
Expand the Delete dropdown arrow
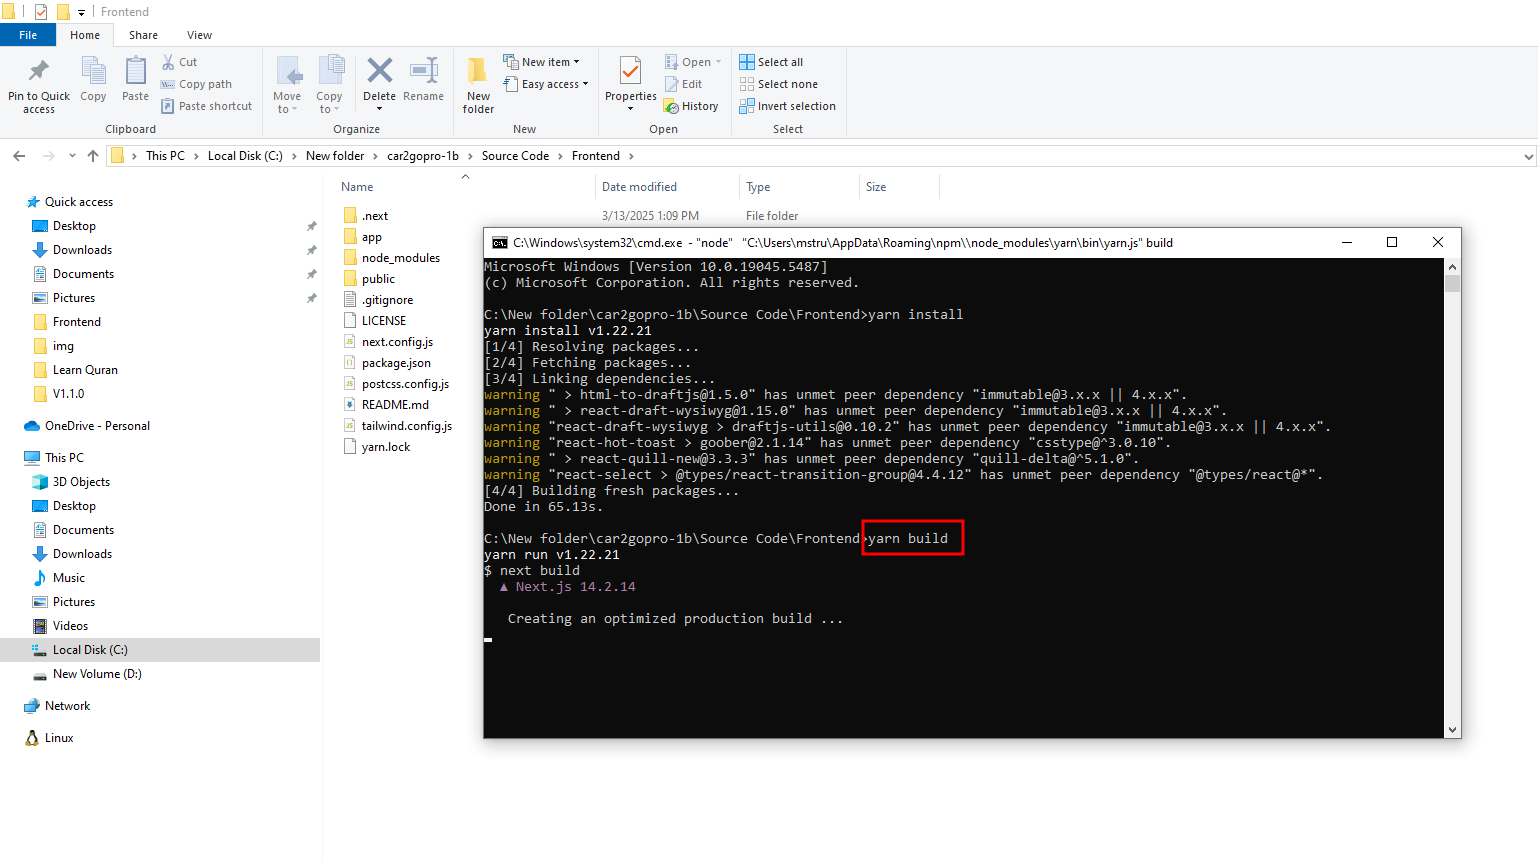click(x=379, y=109)
